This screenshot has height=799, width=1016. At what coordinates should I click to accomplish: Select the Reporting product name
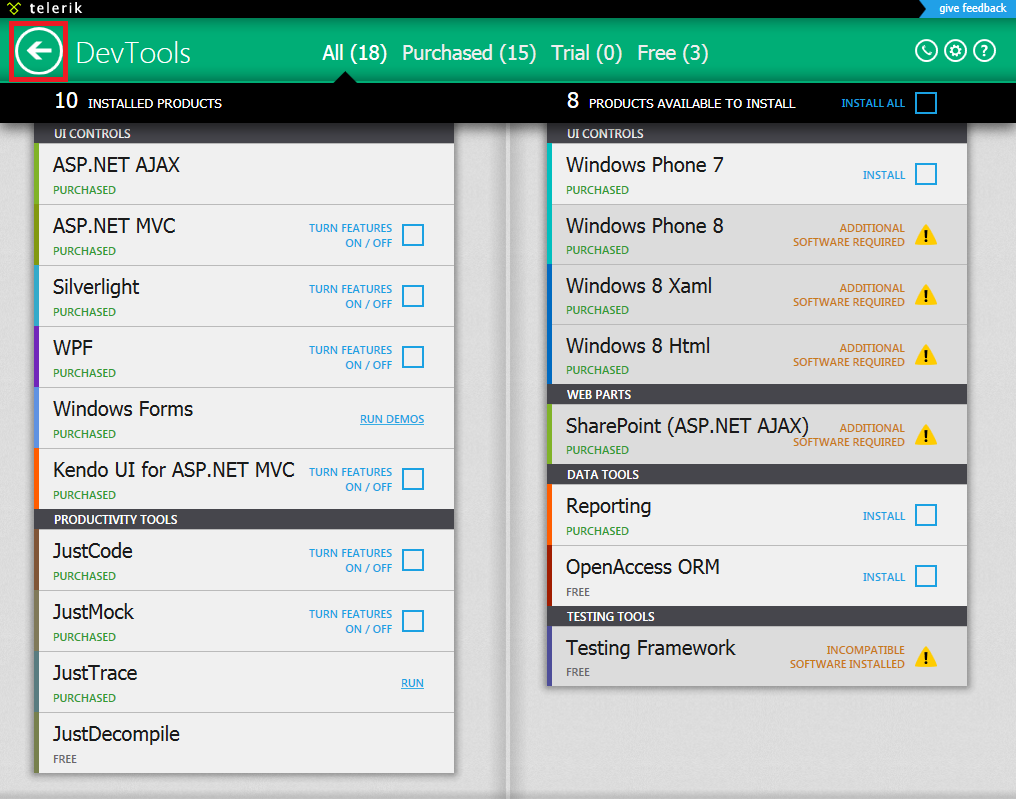[608, 506]
